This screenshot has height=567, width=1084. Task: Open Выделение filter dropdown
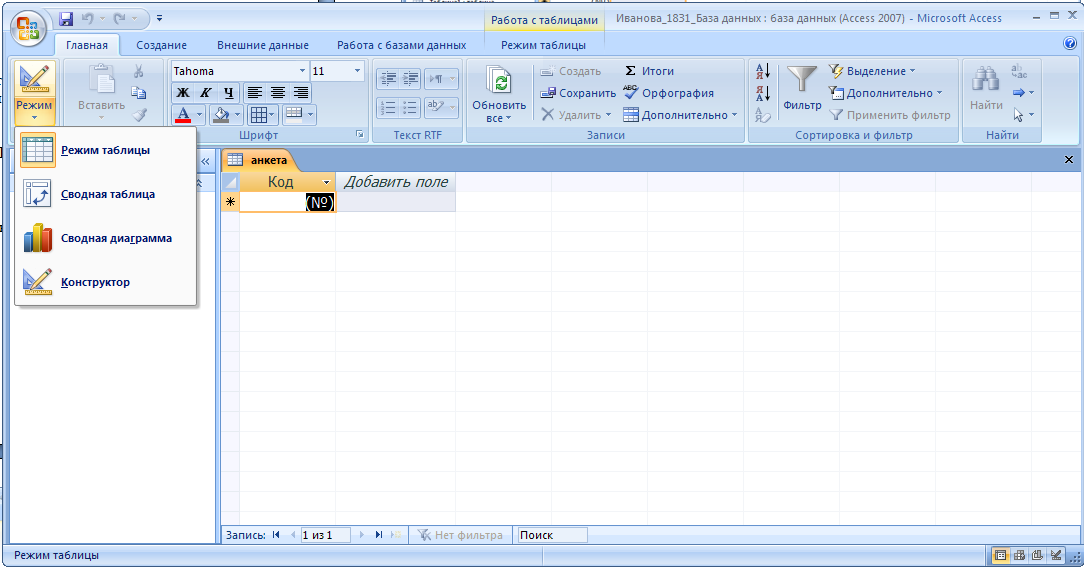tap(872, 71)
